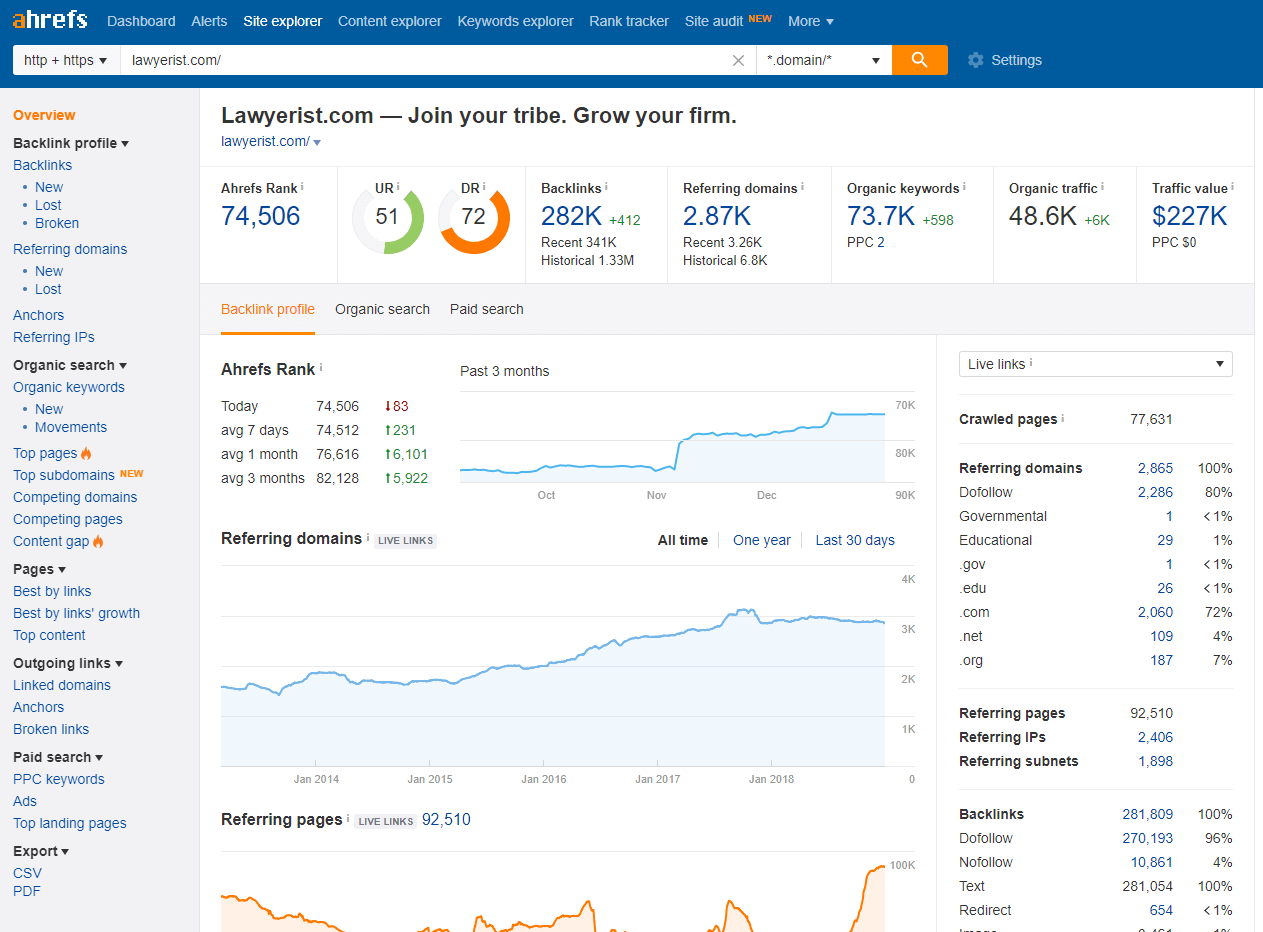Open Best by links' growth
This screenshot has width=1263, height=932.
[76, 613]
